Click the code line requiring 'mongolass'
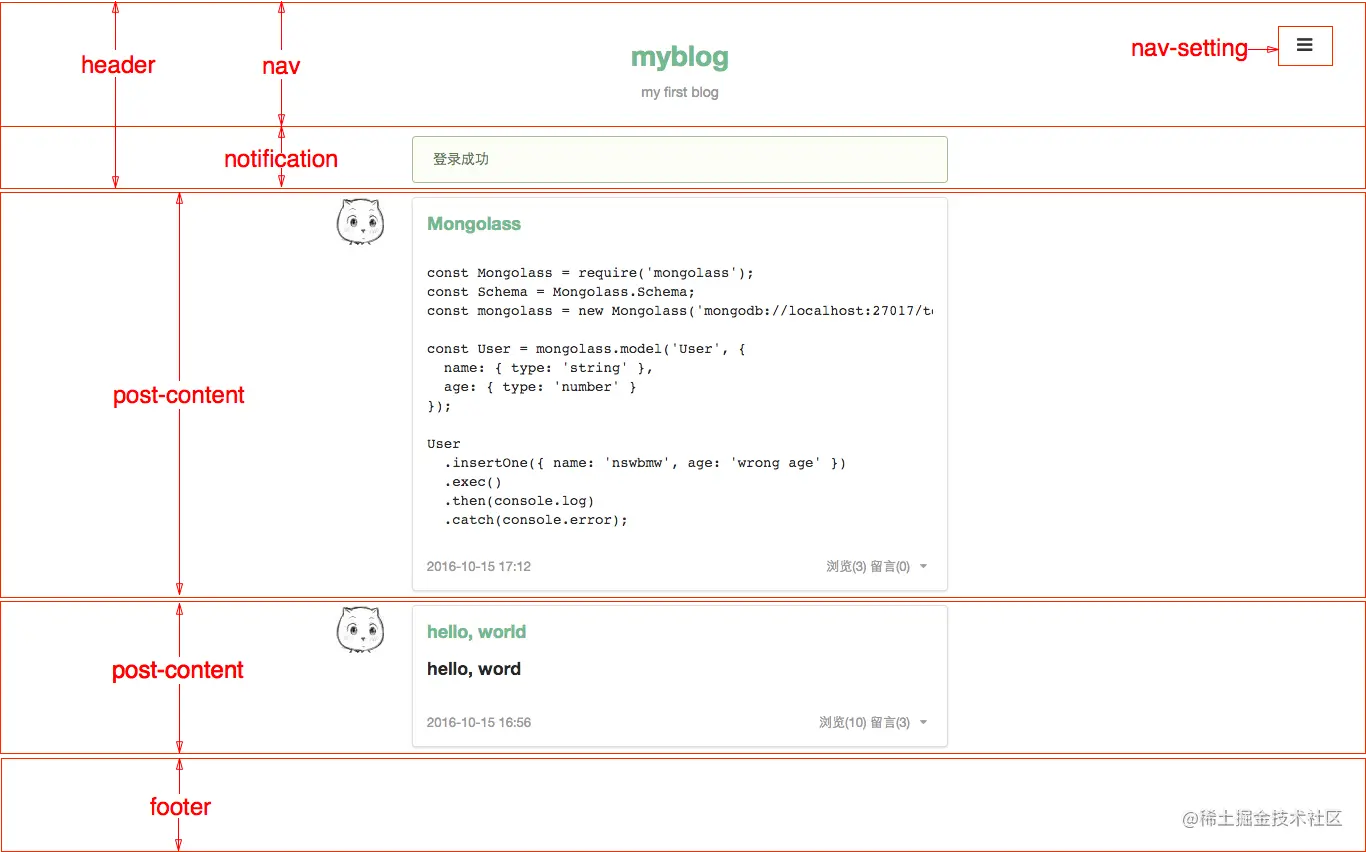The width and height of the screenshot is (1366, 852). click(x=590, y=273)
